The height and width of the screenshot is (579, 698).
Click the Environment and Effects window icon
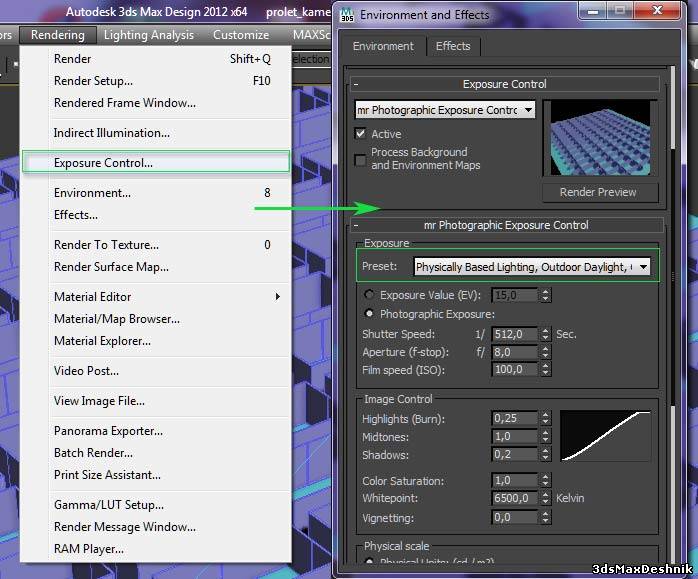pos(347,15)
